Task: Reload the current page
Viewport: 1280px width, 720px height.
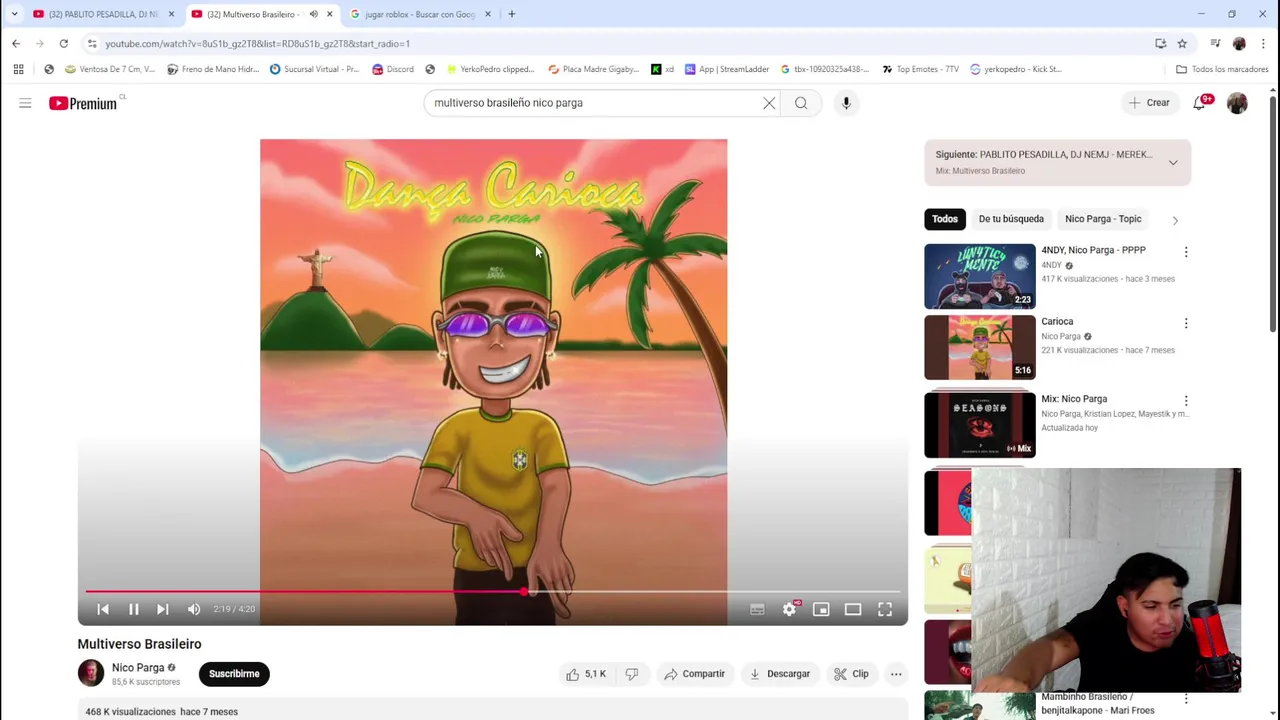Action: click(63, 43)
